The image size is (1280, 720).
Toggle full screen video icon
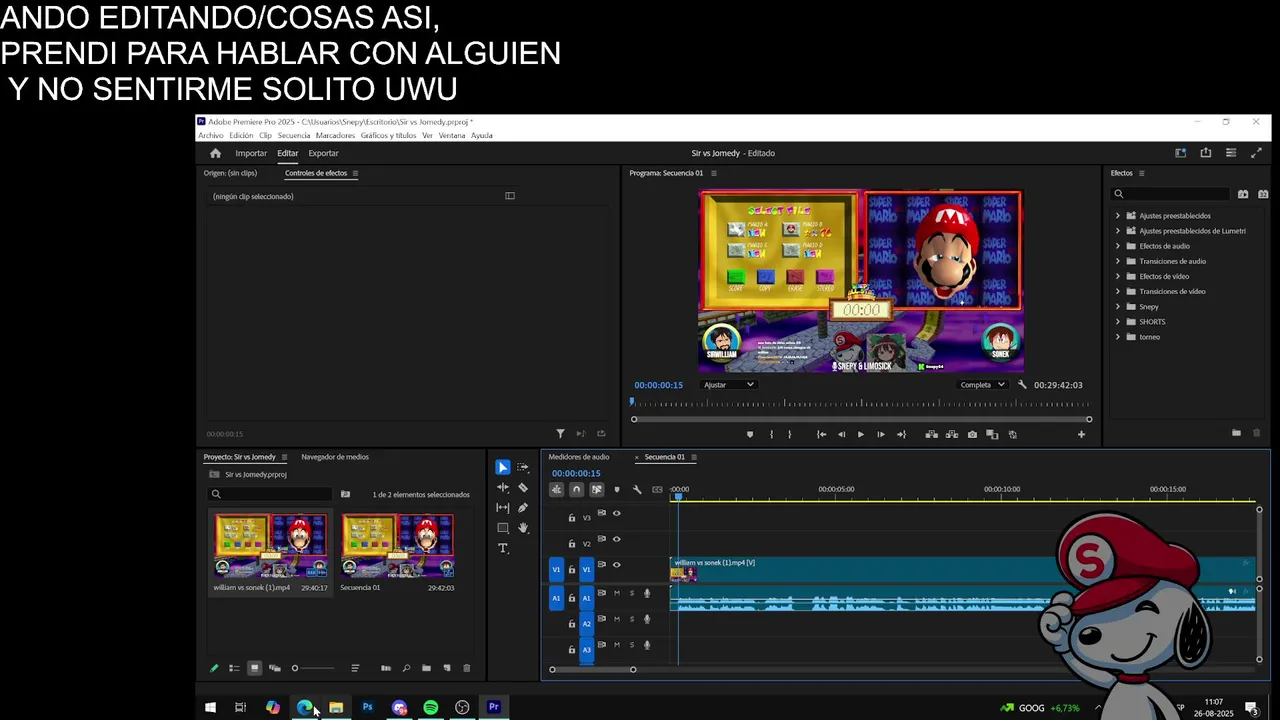coord(1257,153)
